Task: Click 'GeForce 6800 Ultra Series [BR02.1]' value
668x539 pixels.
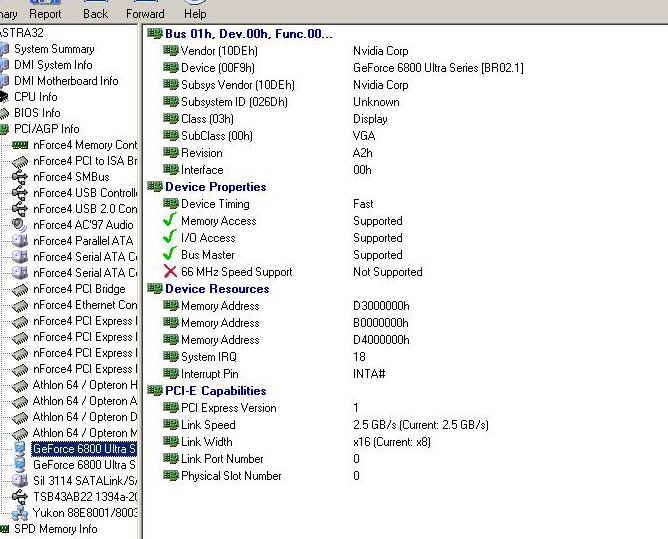Action: click(438, 68)
